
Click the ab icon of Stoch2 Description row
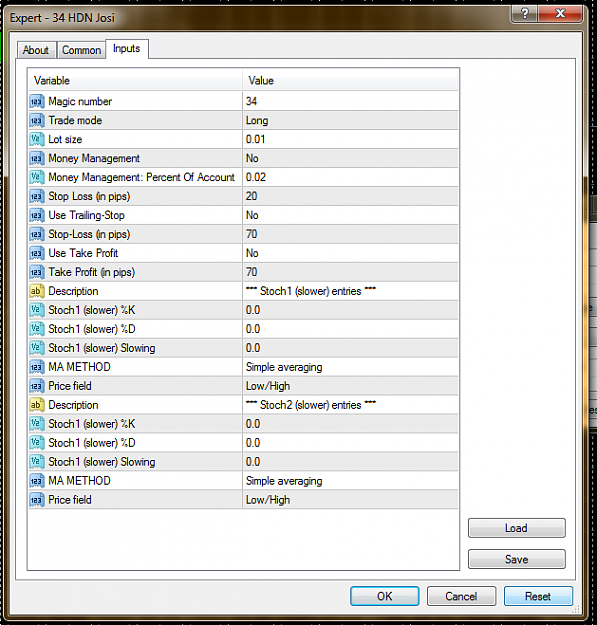point(36,405)
